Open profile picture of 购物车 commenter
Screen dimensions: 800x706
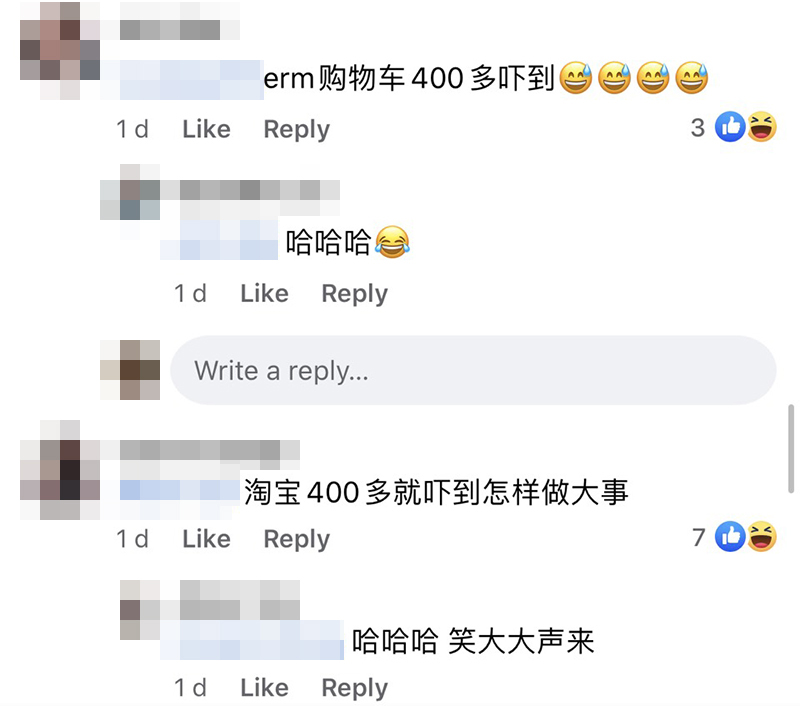[60, 50]
